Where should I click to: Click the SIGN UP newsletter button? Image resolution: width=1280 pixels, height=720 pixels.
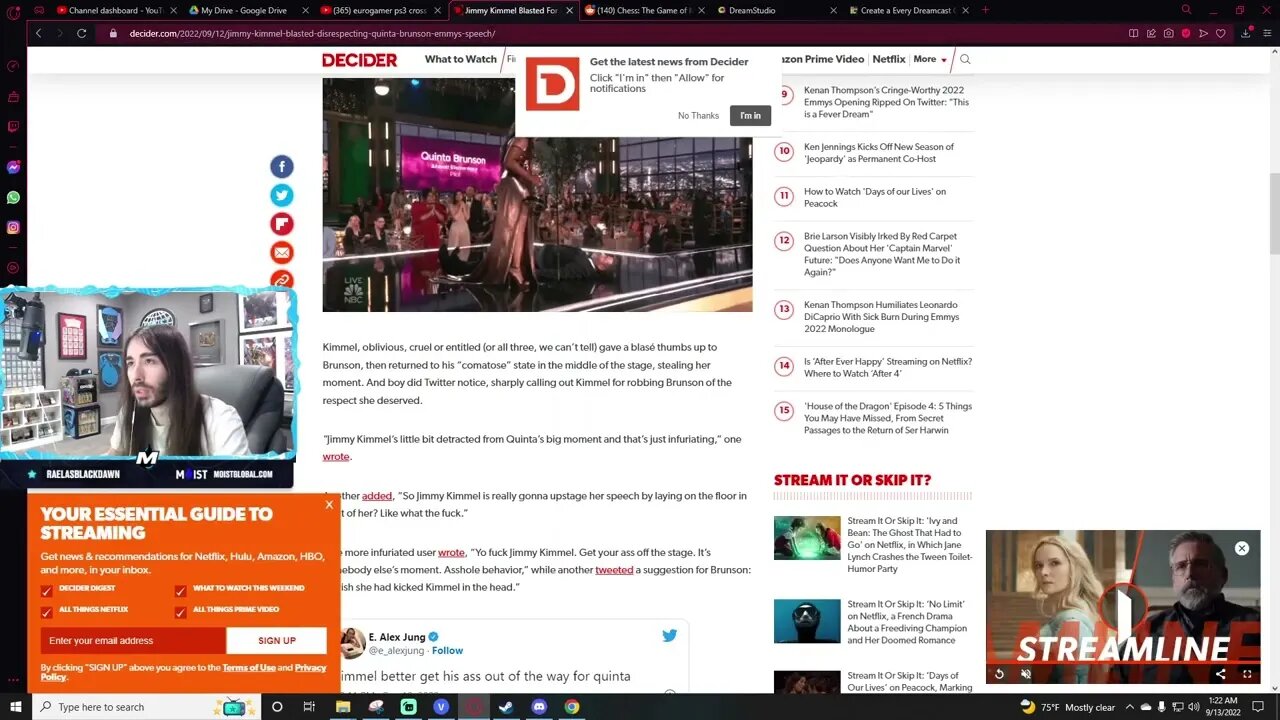tap(277, 640)
